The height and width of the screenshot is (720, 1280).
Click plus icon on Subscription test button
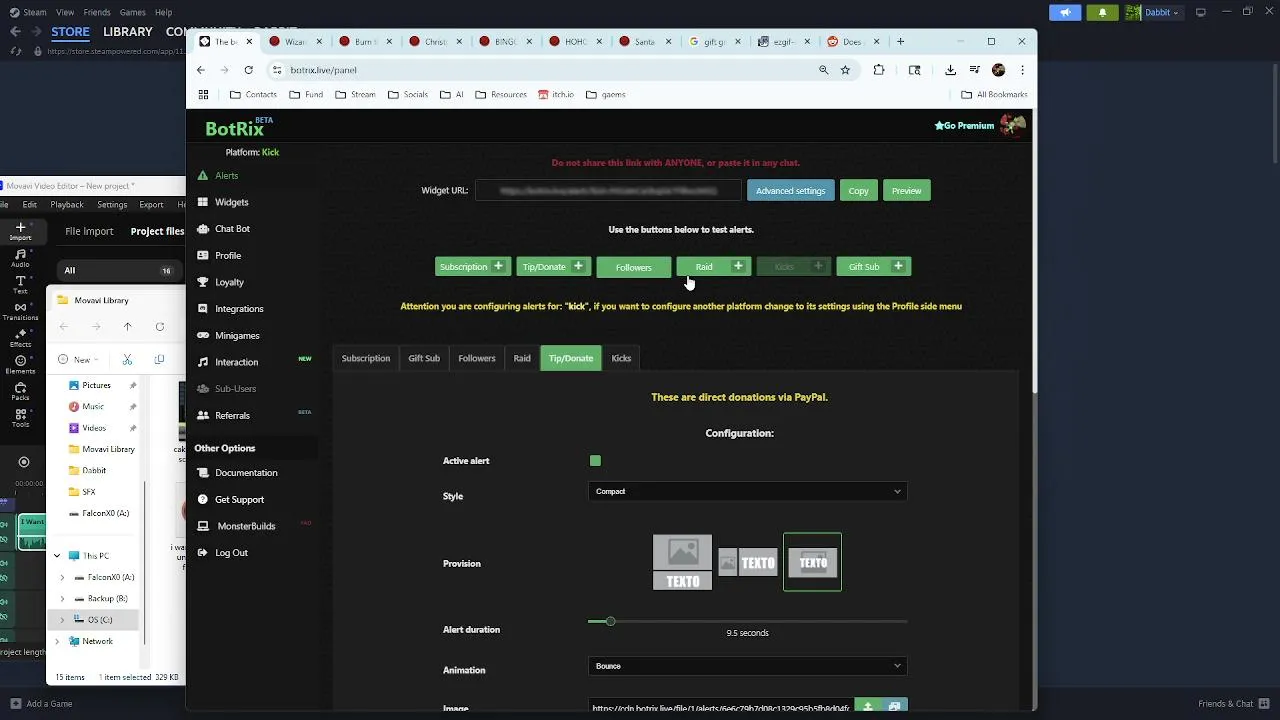point(498,266)
